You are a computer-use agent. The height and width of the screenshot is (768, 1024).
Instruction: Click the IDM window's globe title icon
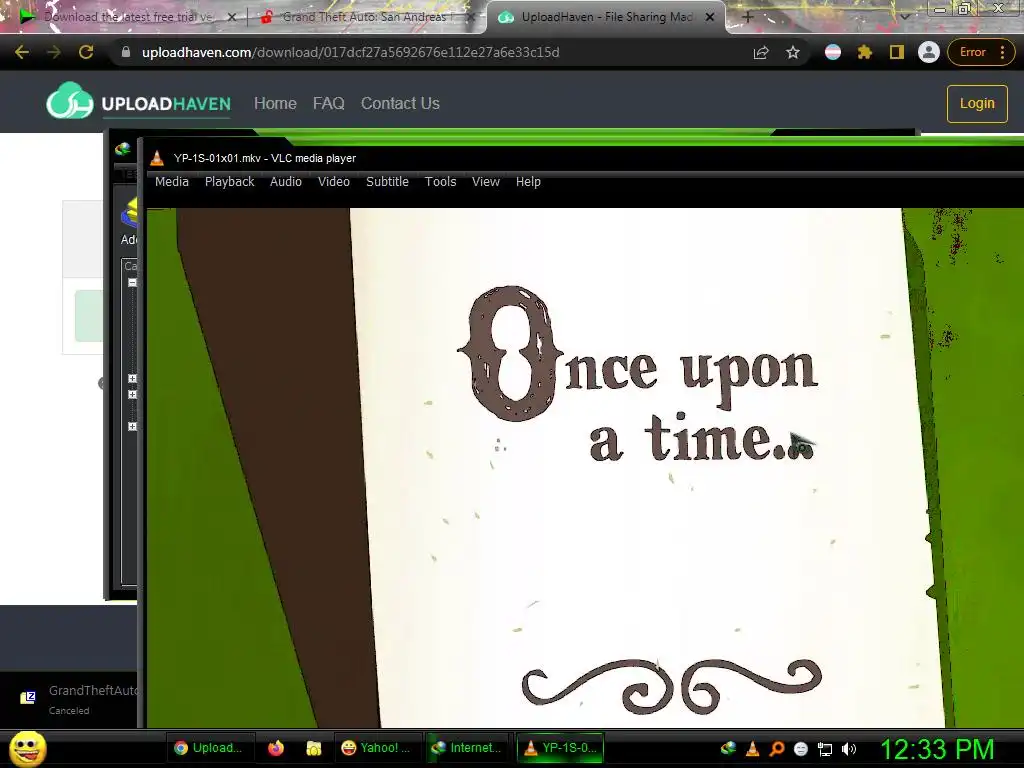(x=123, y=150)
